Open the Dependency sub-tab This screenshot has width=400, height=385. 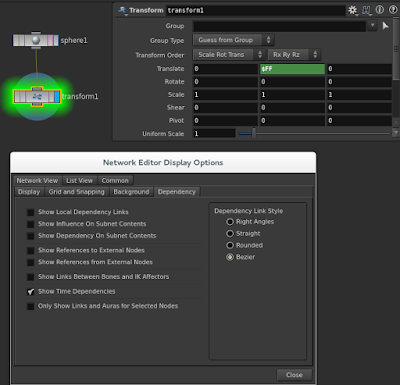click(x=177, y=192)
